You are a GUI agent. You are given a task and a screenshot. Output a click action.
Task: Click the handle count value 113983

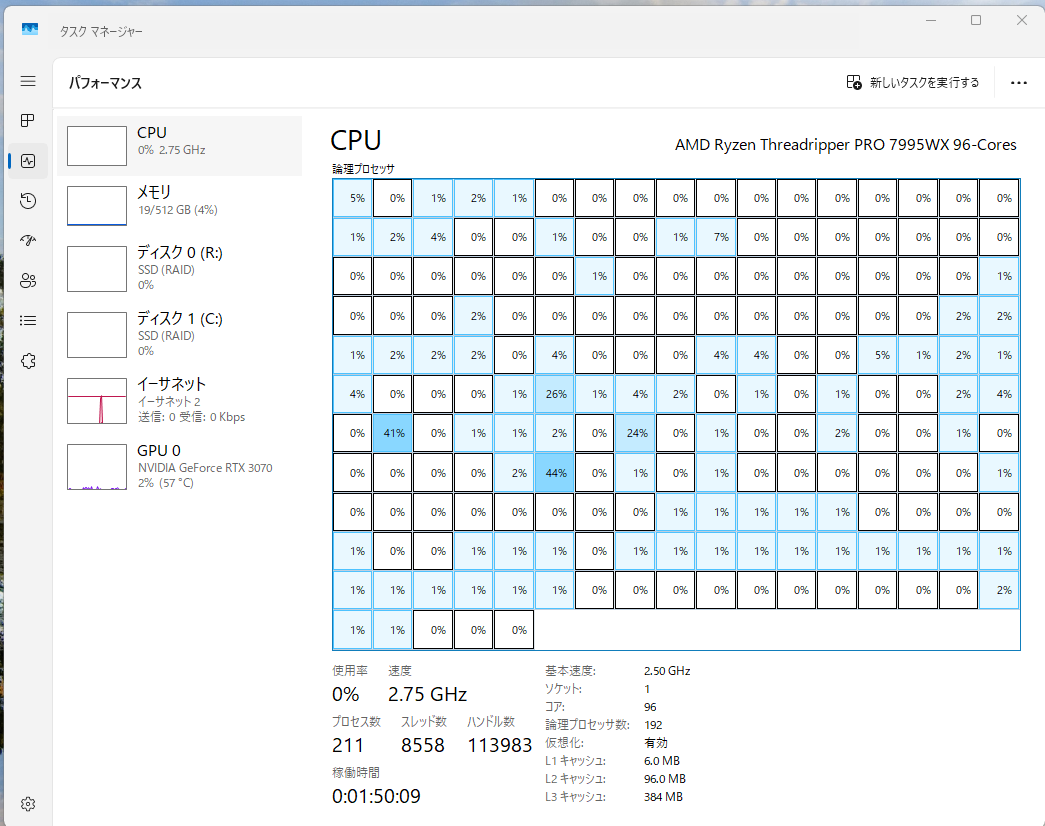[499, 745]
